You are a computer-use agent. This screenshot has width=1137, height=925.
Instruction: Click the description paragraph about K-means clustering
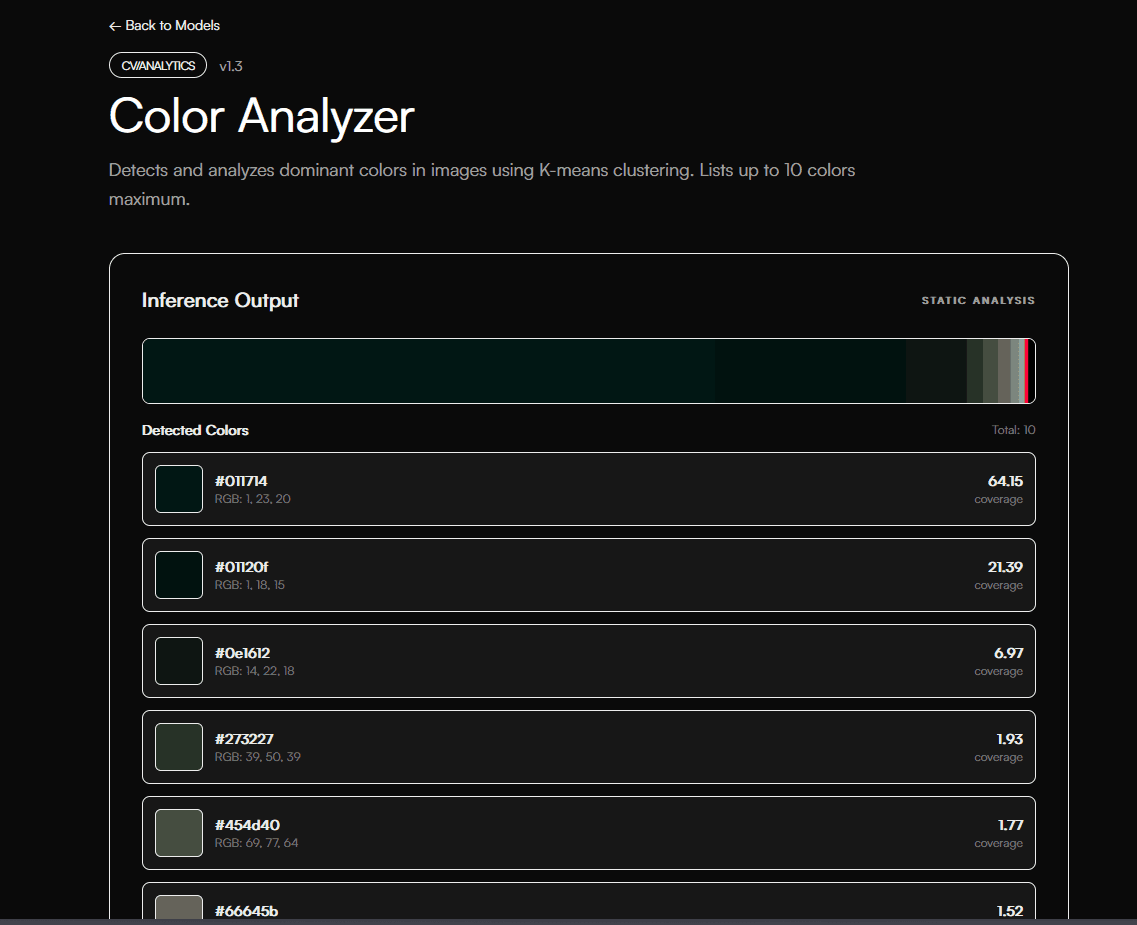tap(481, 184)
